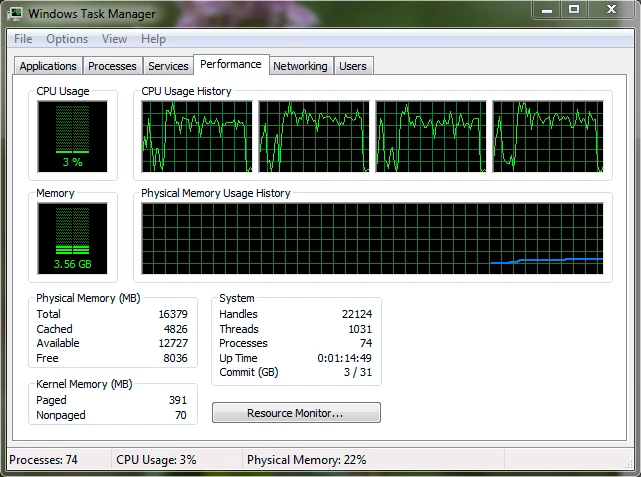The image size is (641, 477).
Task: Click the Nonpaged value 70
Action: [x=181, y=415]
